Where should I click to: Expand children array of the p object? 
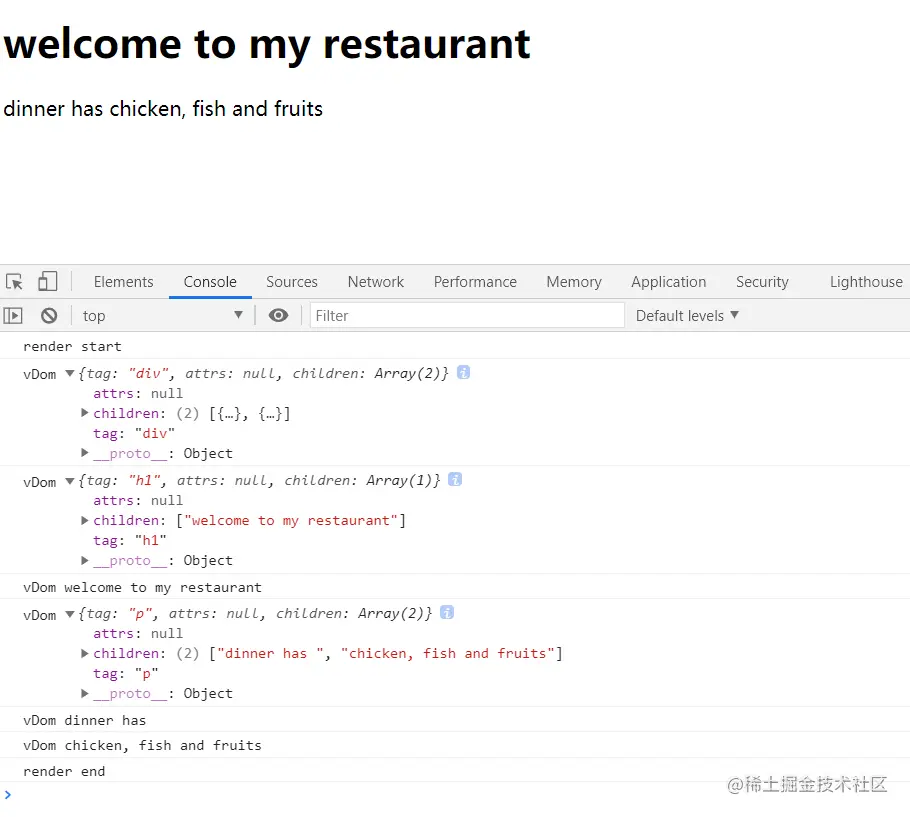click(85, 653)
